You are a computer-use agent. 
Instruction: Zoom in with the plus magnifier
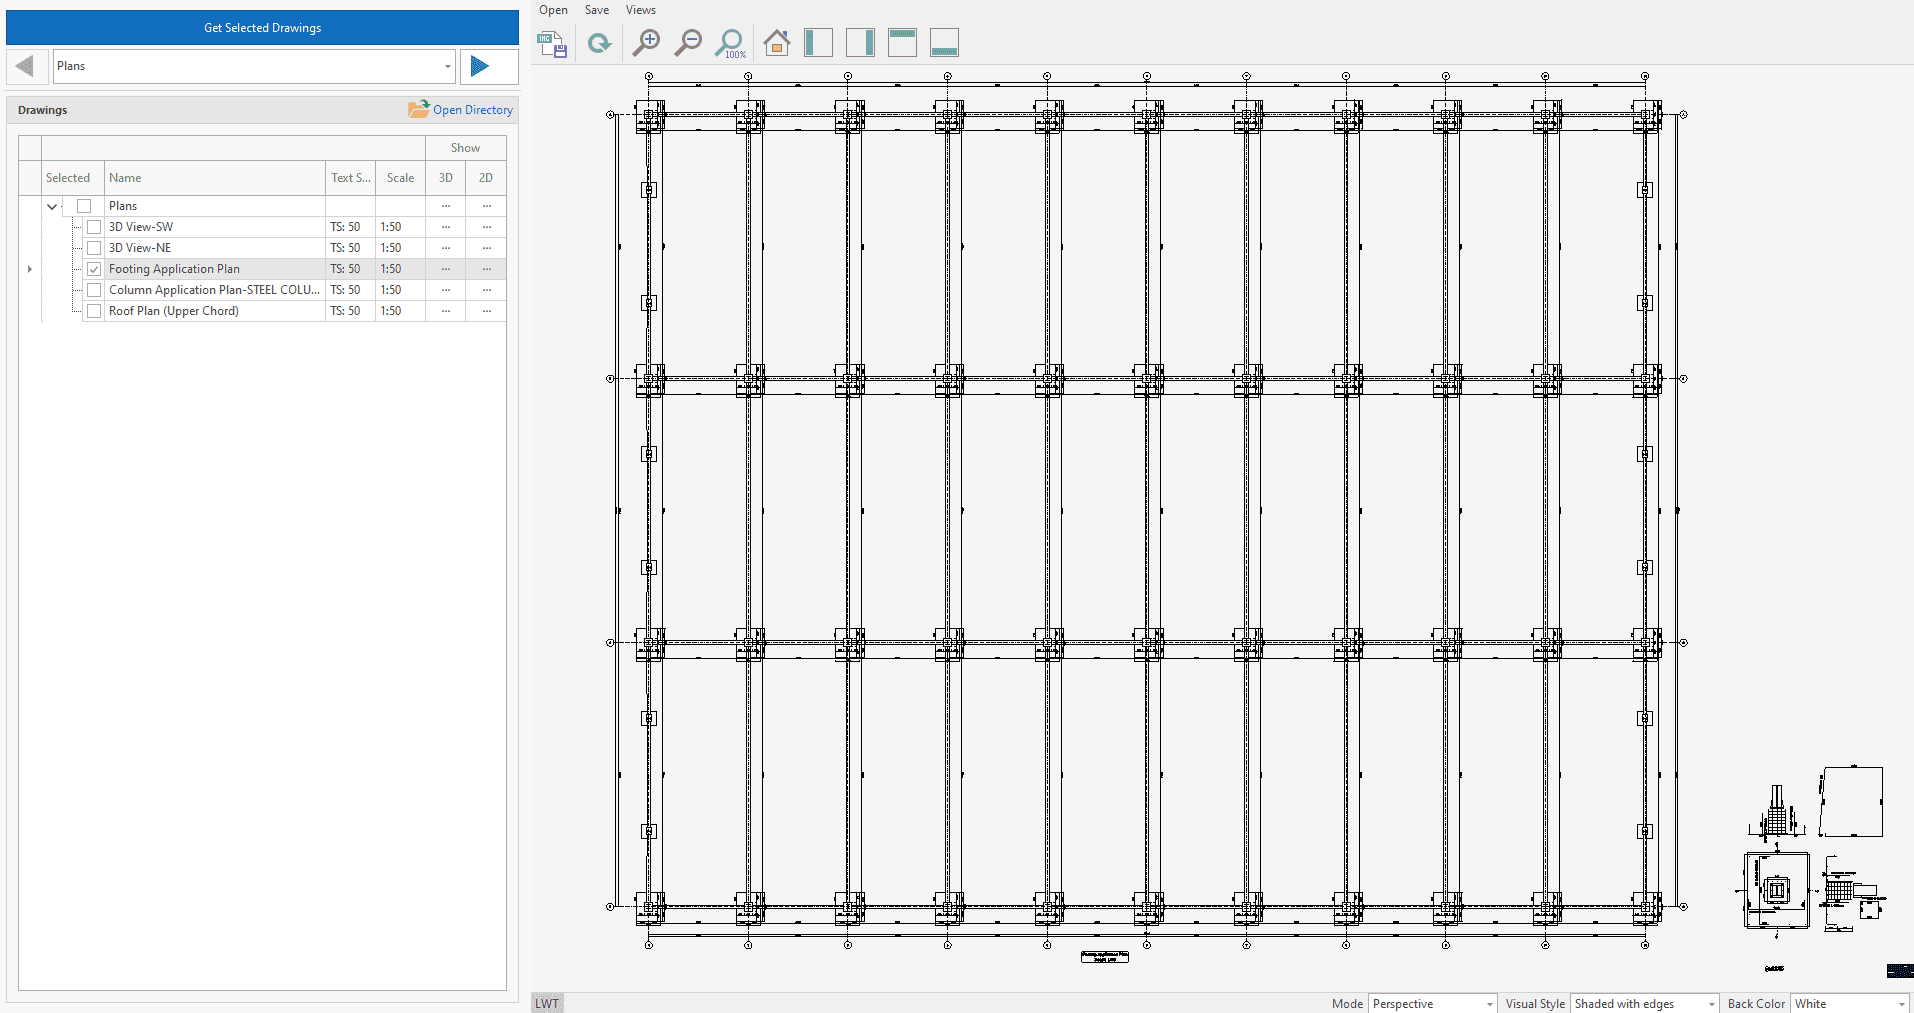coord(646,43)
